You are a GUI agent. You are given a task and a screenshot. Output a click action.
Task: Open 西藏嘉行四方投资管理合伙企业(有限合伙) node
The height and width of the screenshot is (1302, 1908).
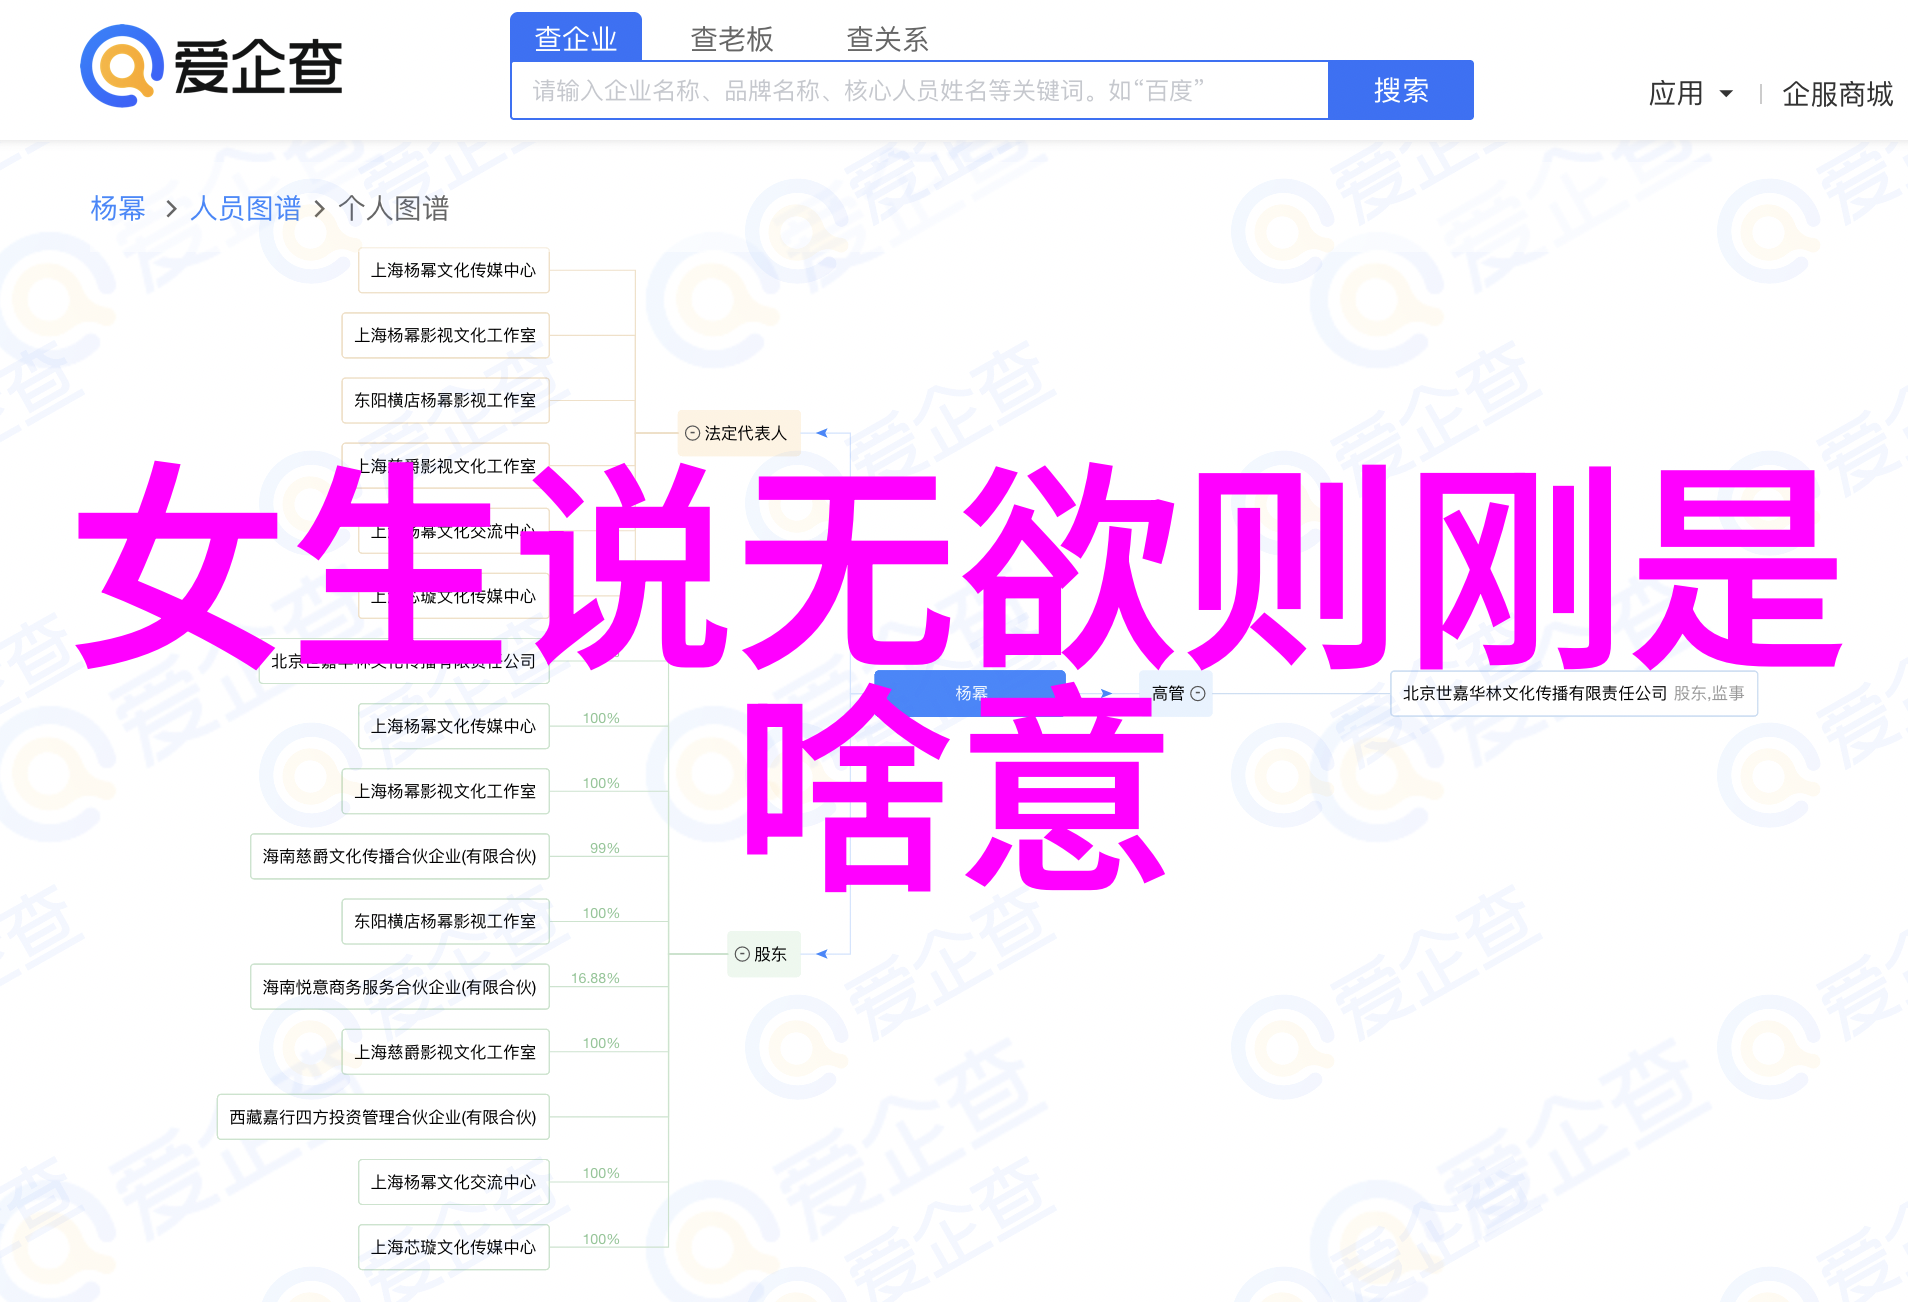click(383, 1117)
